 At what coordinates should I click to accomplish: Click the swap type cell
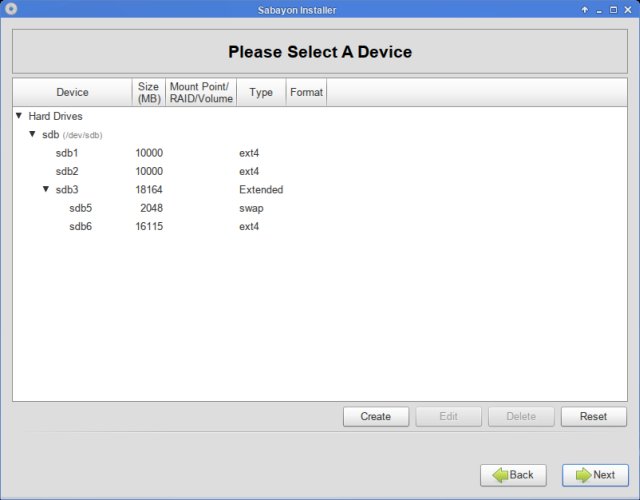[x=251, y=209]
